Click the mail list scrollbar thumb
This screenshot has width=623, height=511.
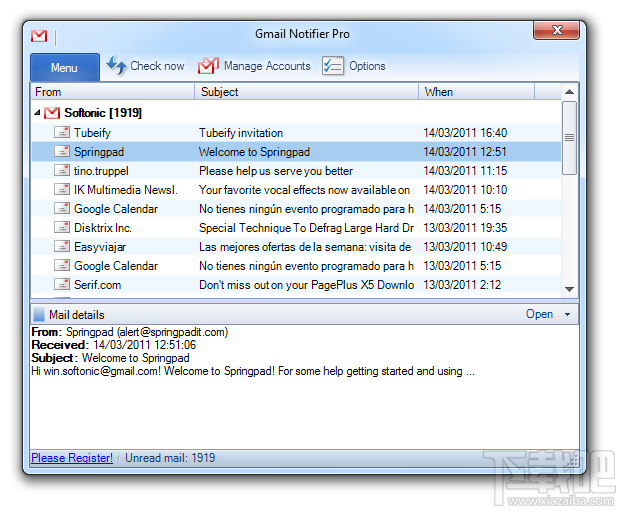[x=569, y=137]
